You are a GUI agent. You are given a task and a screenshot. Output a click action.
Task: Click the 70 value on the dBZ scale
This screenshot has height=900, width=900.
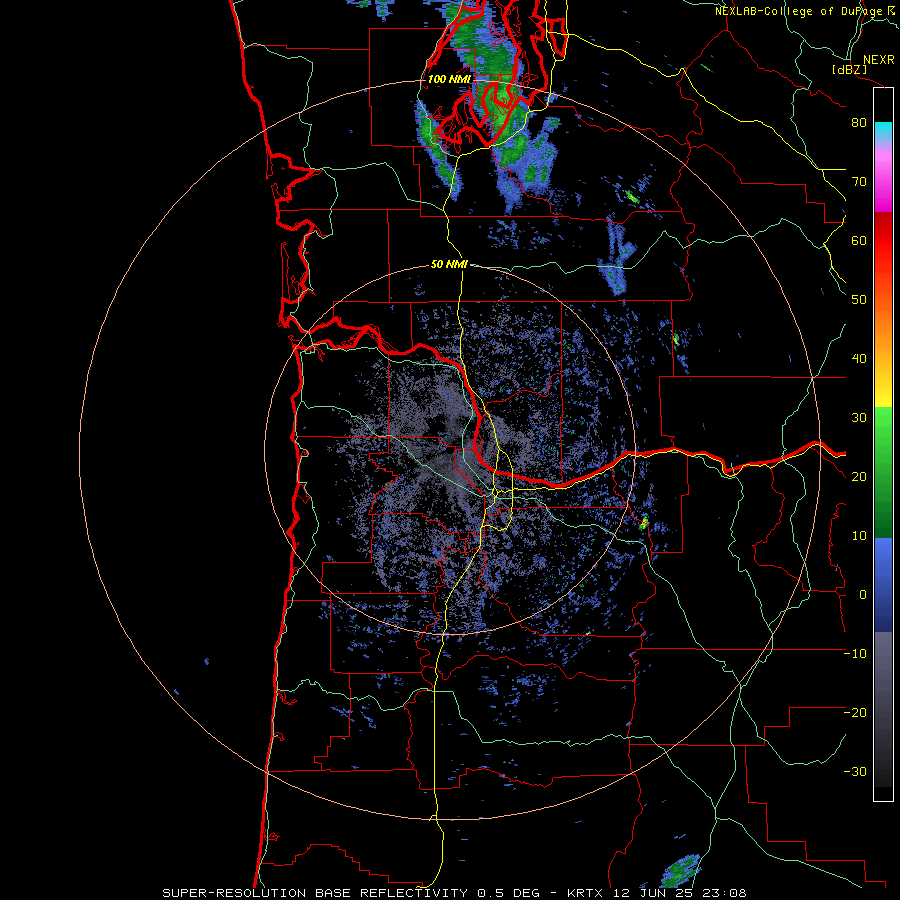pyautogui.click(x=859, y=181)
